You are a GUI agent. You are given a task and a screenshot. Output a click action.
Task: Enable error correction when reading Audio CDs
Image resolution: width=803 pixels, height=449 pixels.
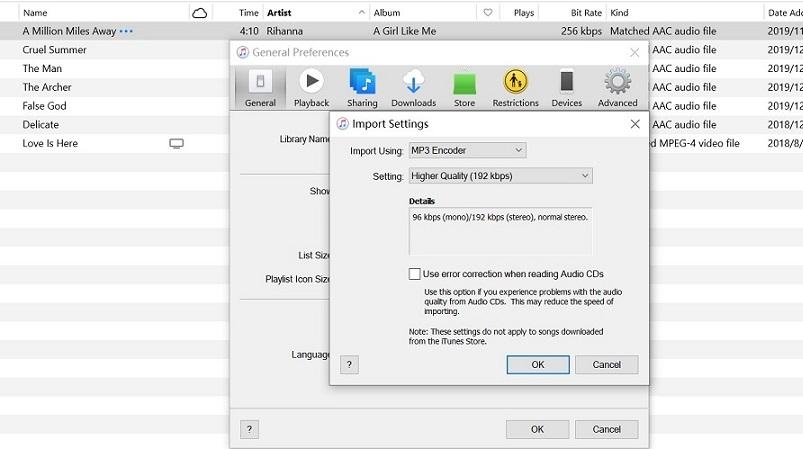click(x=415, y=274)
